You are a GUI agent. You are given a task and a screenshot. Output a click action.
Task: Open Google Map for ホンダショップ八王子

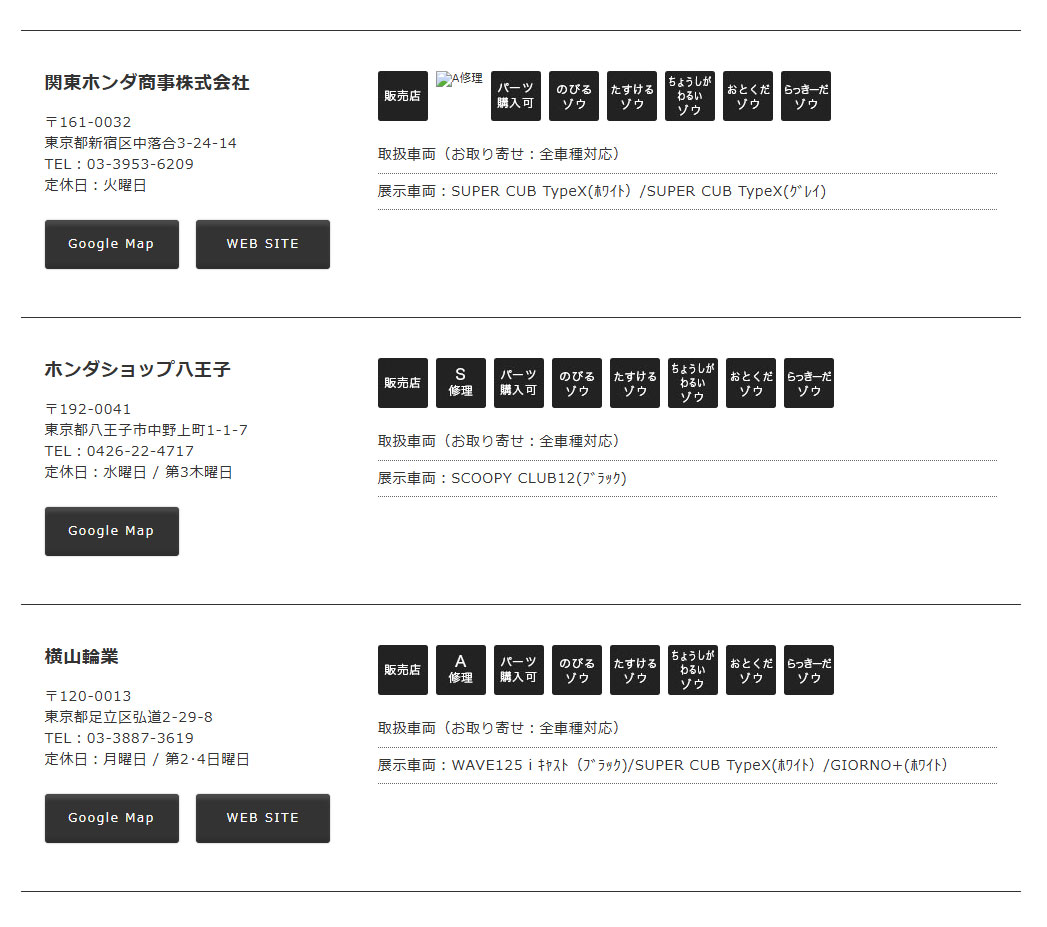point(112,532)
